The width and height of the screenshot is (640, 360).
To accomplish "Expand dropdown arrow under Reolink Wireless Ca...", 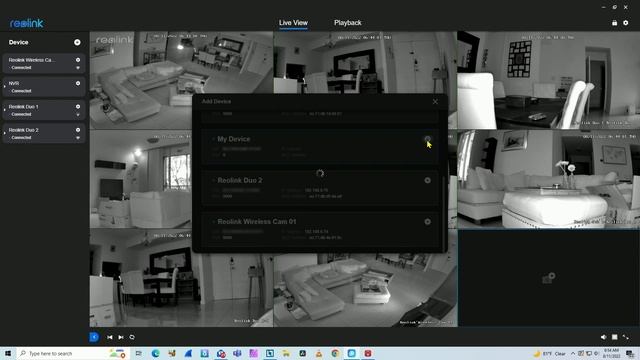I will (x=78, y=68).
